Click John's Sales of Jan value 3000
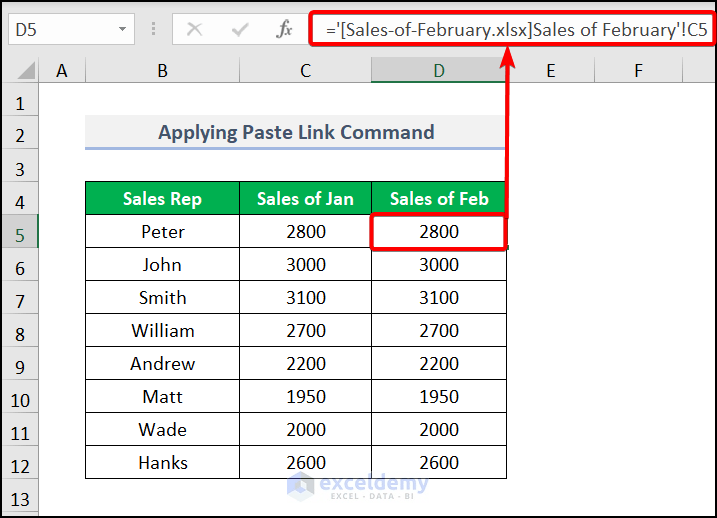This screenshot has width=717, height=518. pos(305,264)
